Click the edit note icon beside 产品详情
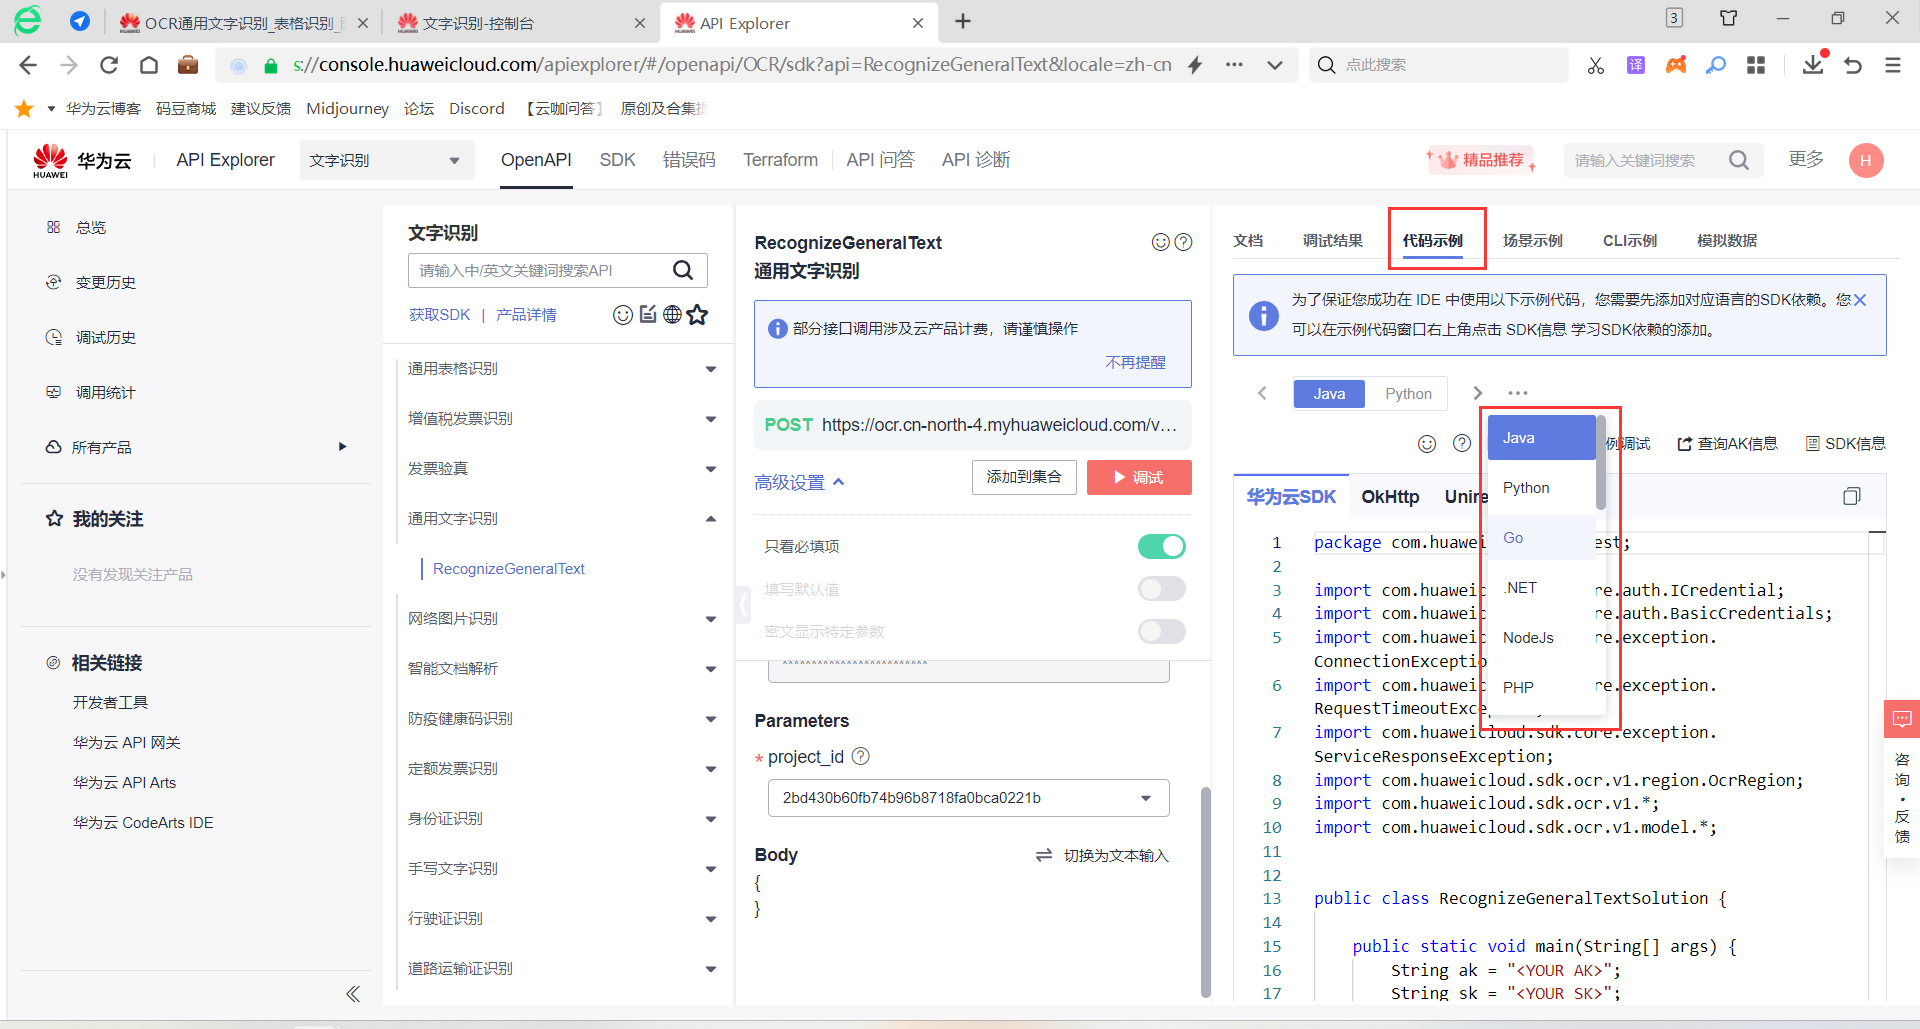Screen dimensions: 1920x1029 click(x=648, y=315)
